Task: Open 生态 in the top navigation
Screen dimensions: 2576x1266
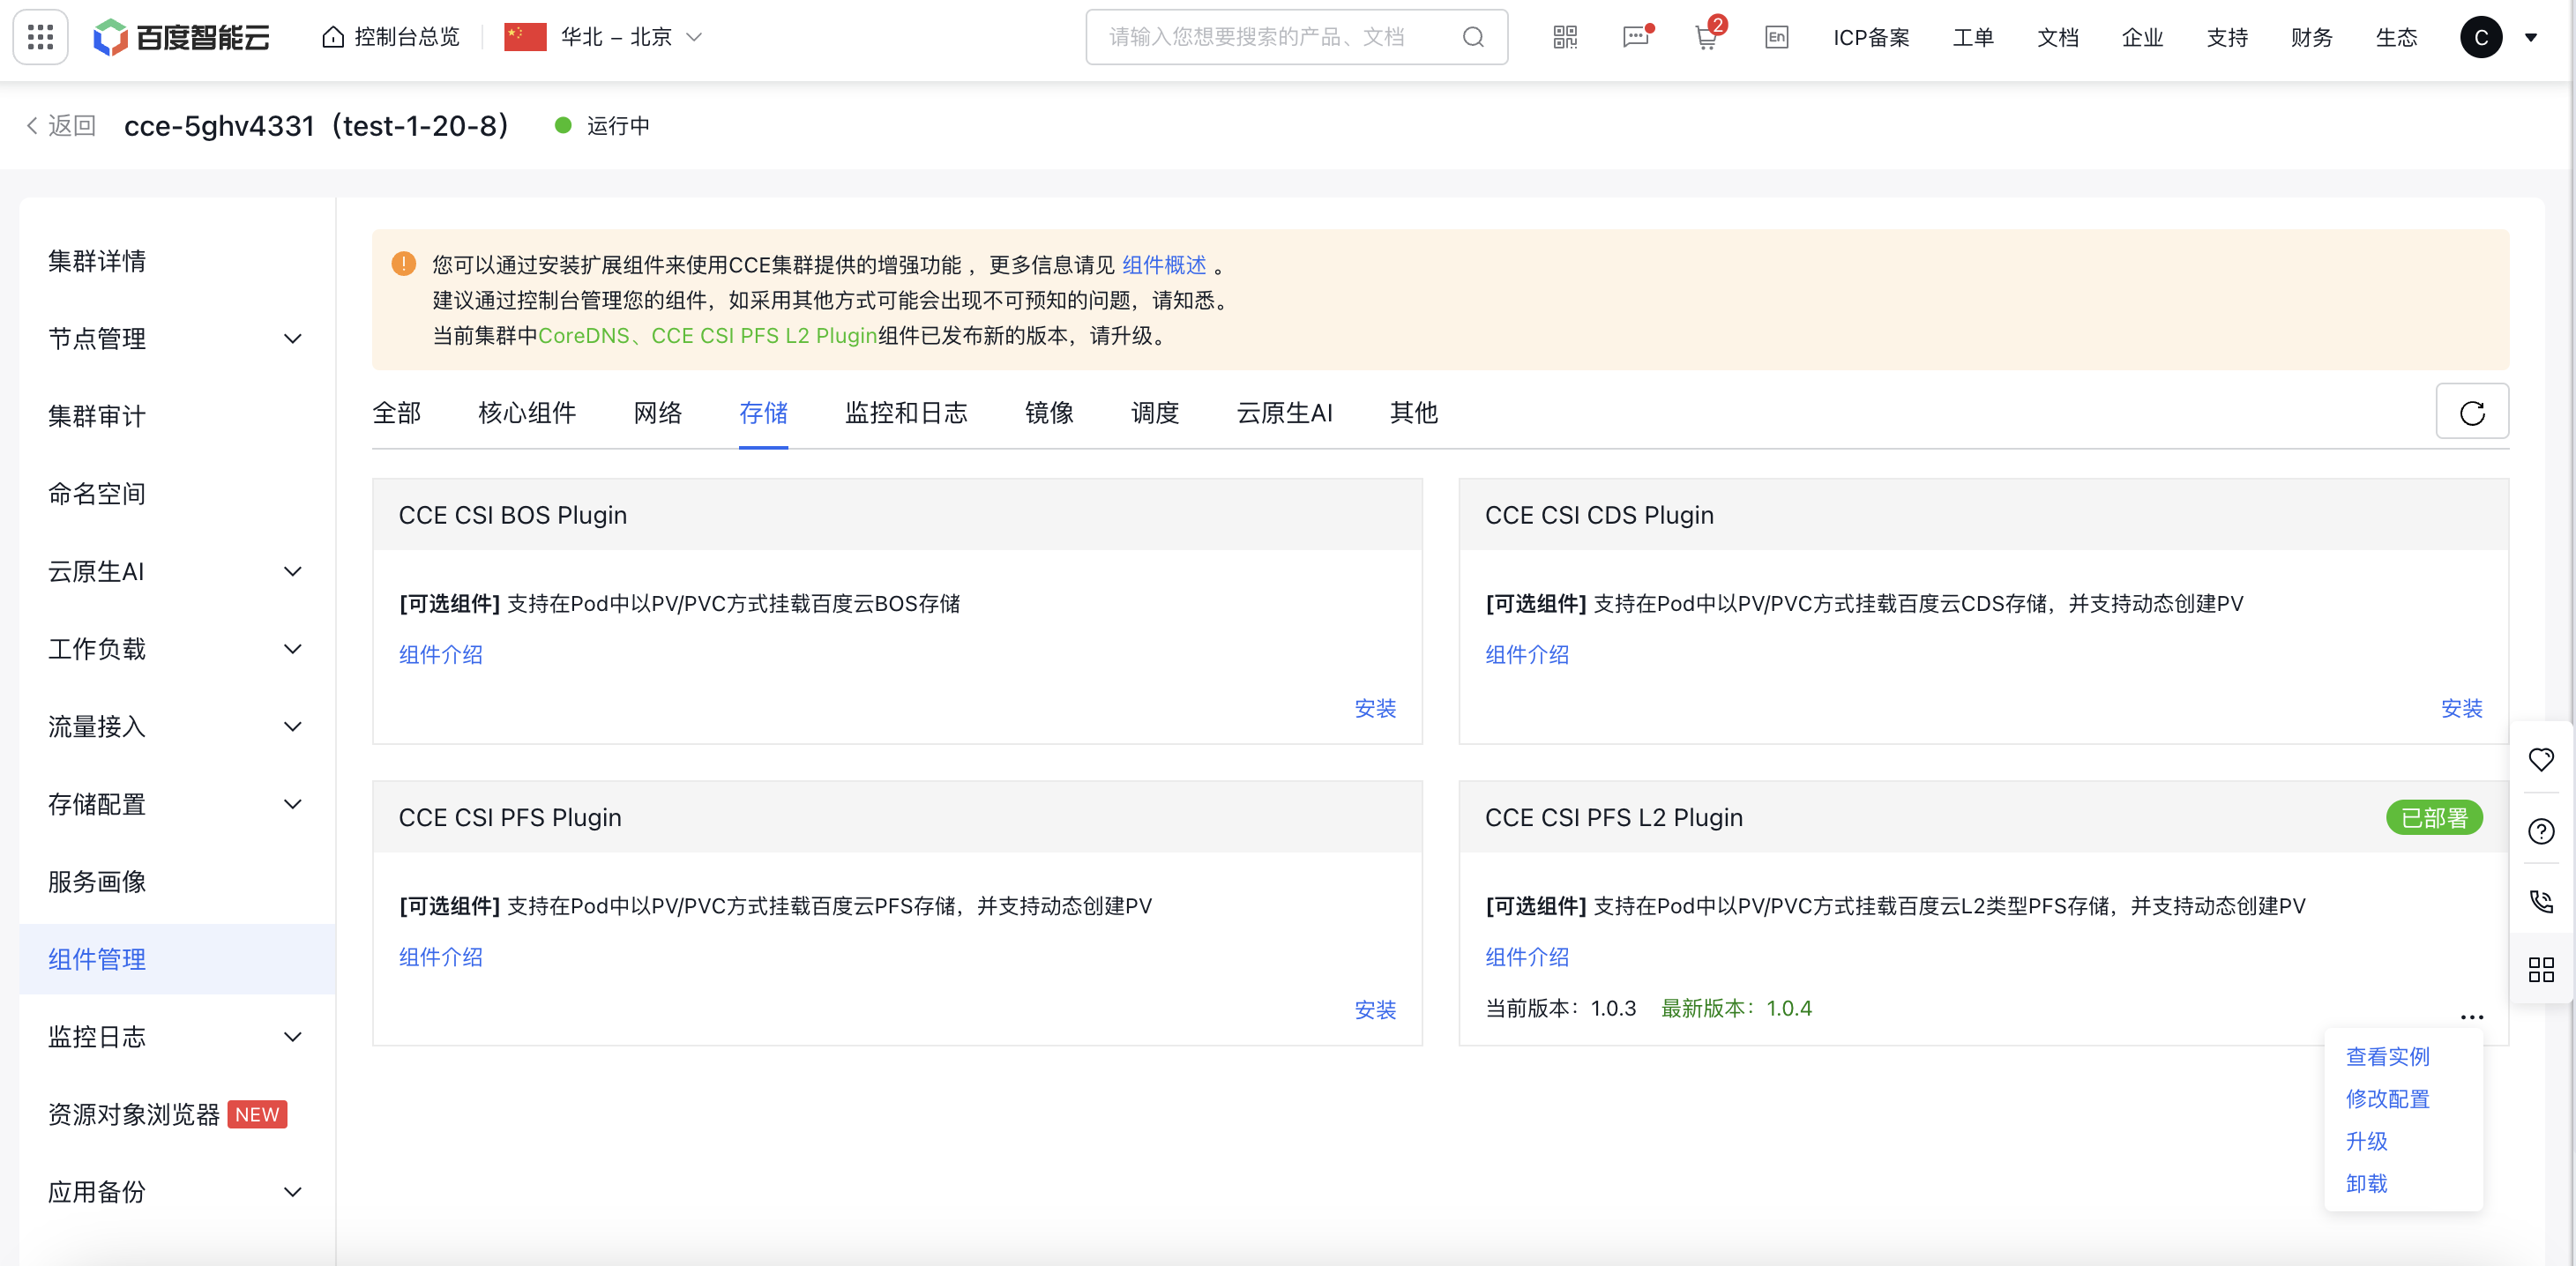Action: pos(2396,37)
